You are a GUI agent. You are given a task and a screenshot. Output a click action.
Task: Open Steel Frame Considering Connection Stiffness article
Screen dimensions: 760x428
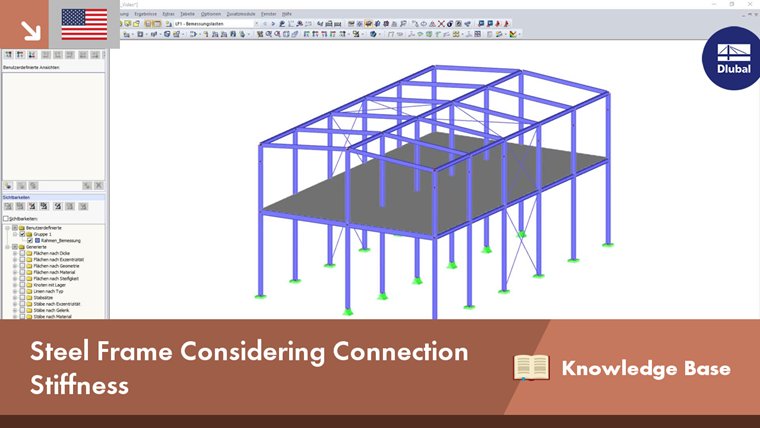click(249, 367)
